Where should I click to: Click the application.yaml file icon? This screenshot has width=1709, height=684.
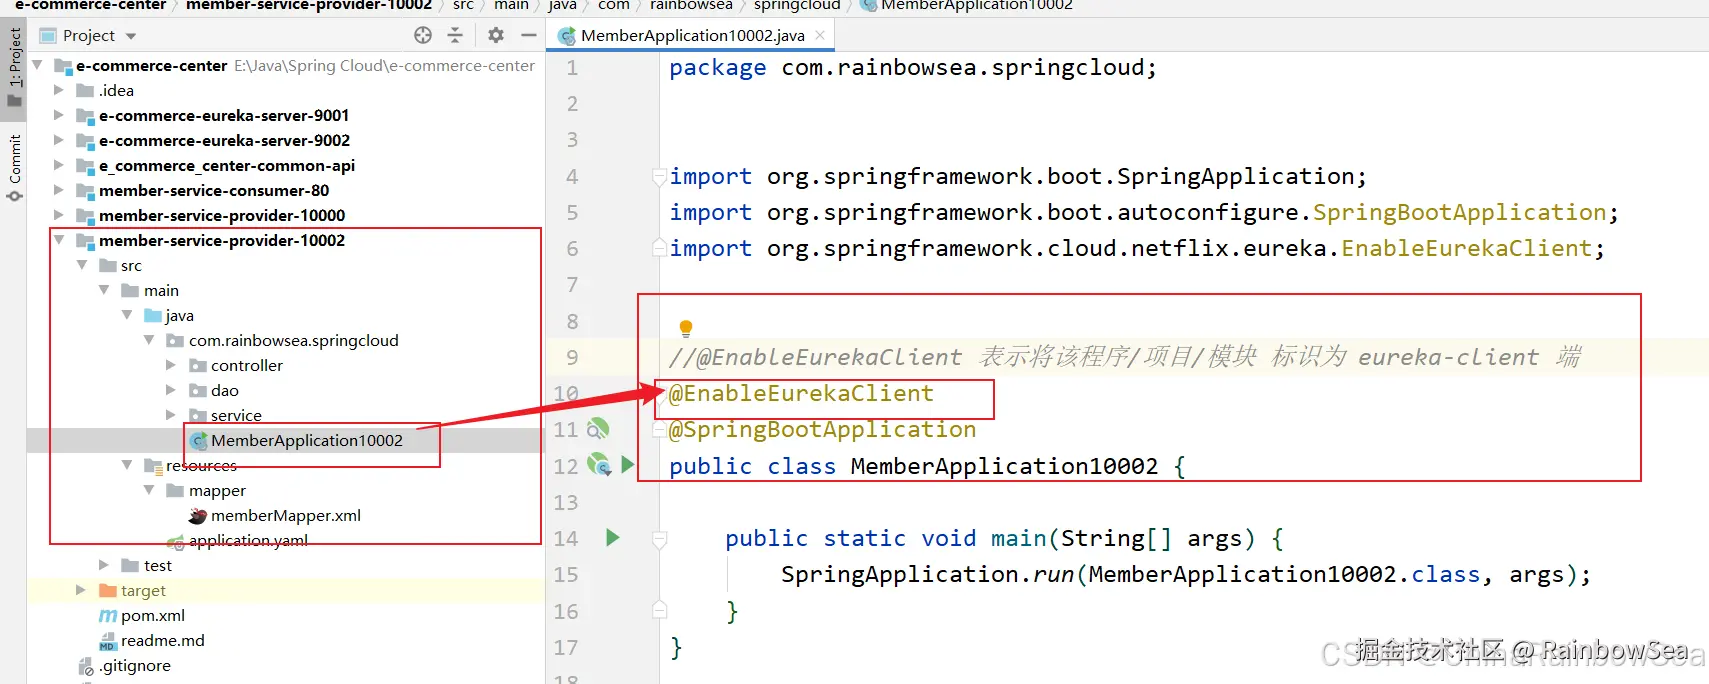[176, 542]
